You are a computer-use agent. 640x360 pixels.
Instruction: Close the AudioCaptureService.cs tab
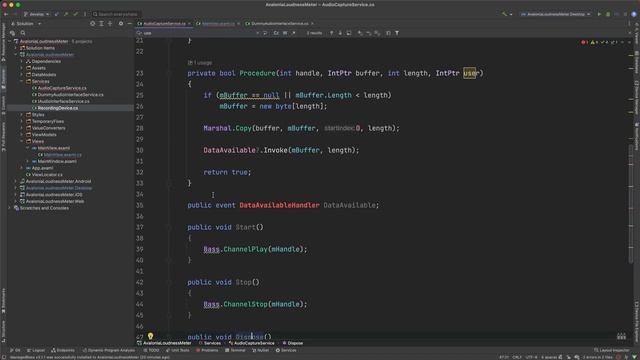(189, 24)
